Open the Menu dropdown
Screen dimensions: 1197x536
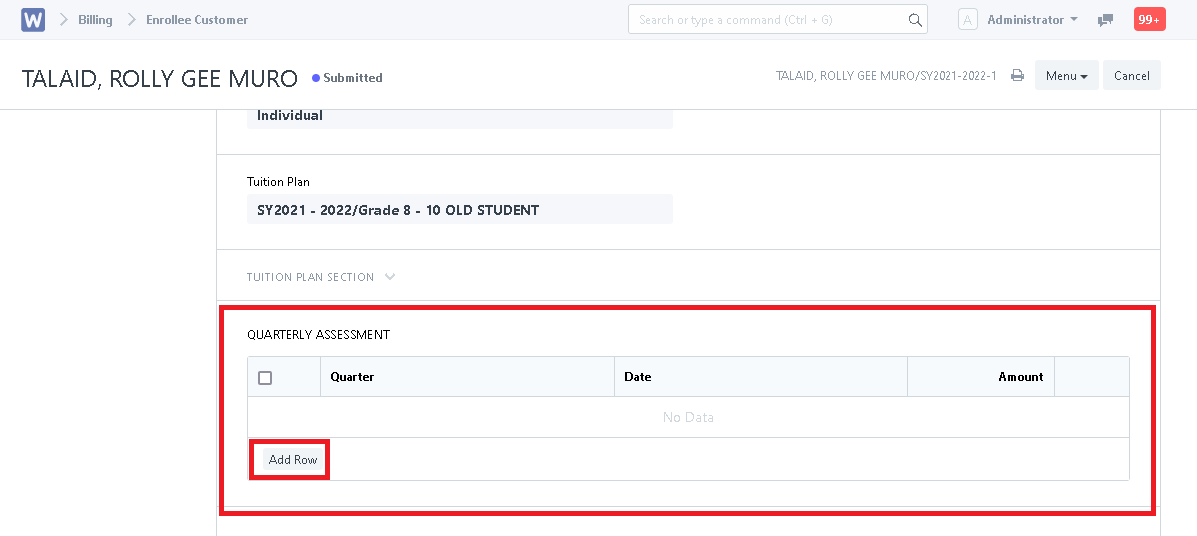tap(1066, 76)
